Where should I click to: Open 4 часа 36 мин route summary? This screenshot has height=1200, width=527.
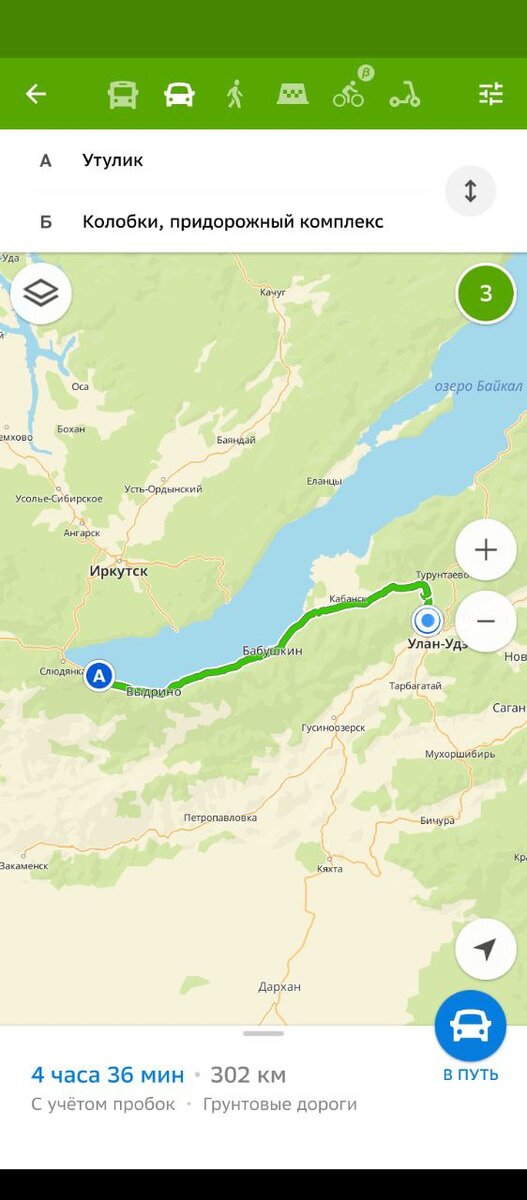(x=108, y=1076)
